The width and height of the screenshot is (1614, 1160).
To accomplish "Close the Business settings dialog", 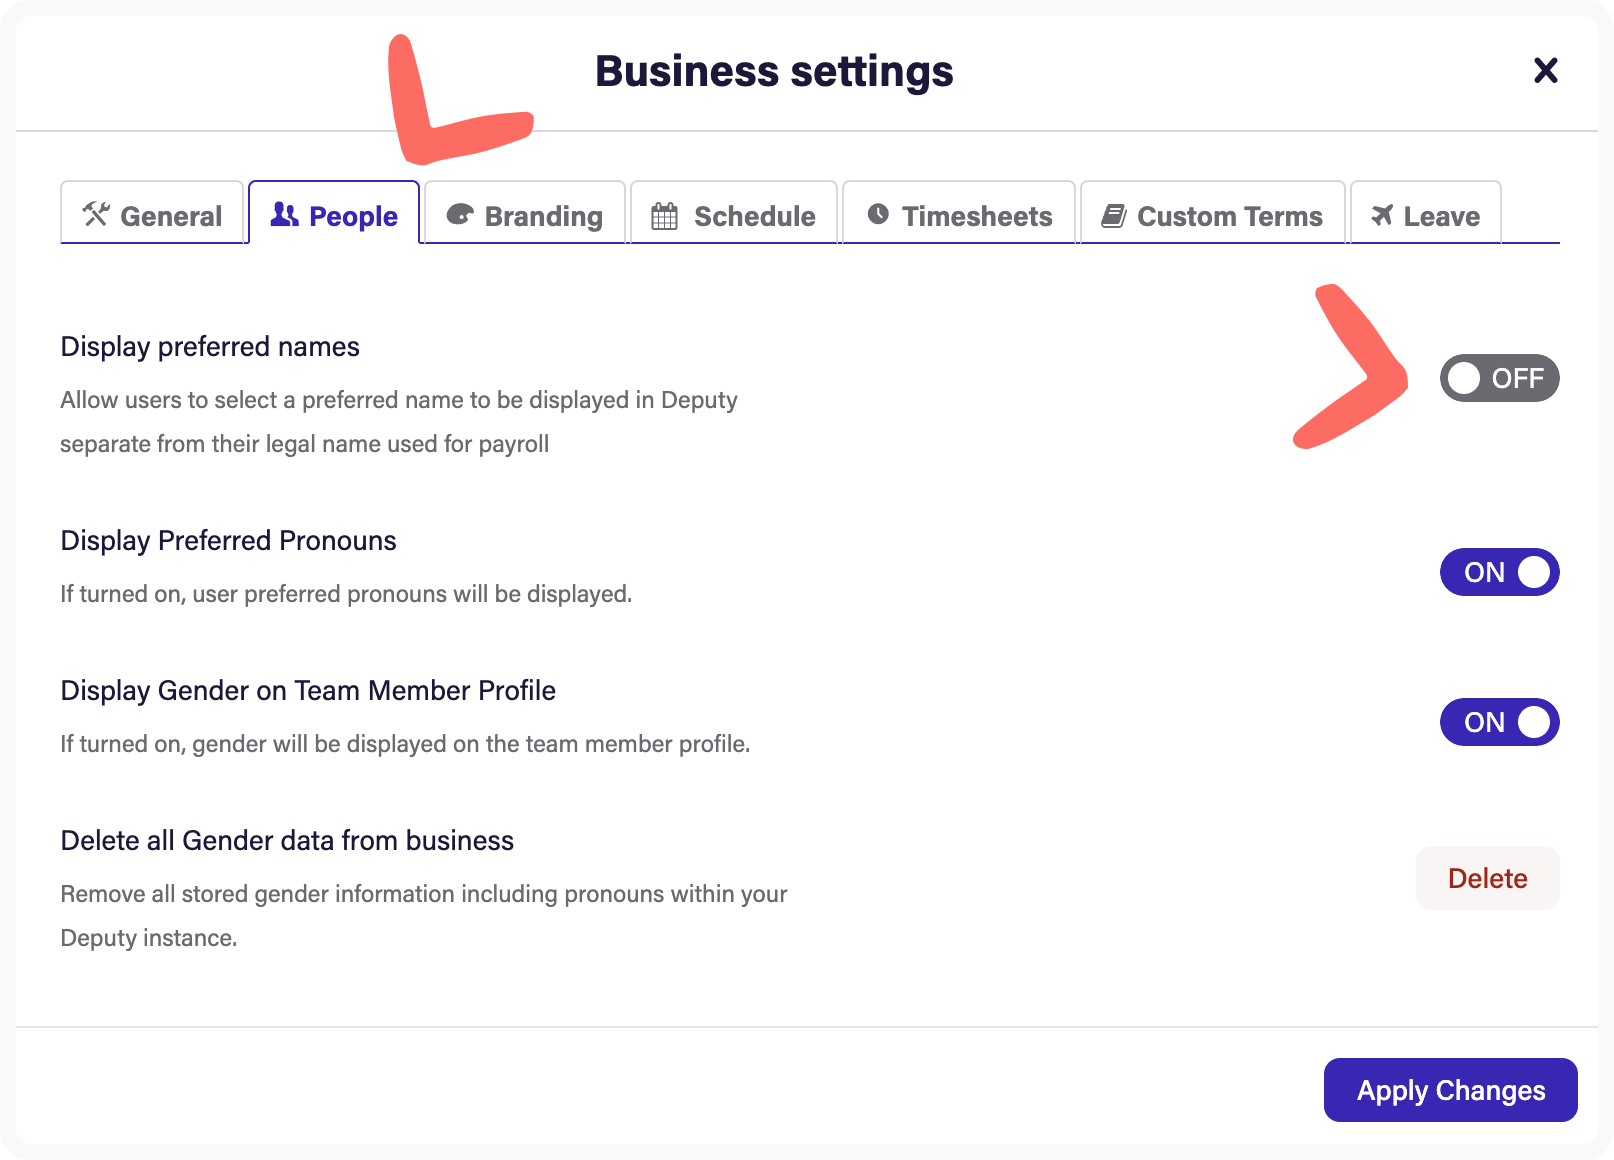I will point(1545,70).
